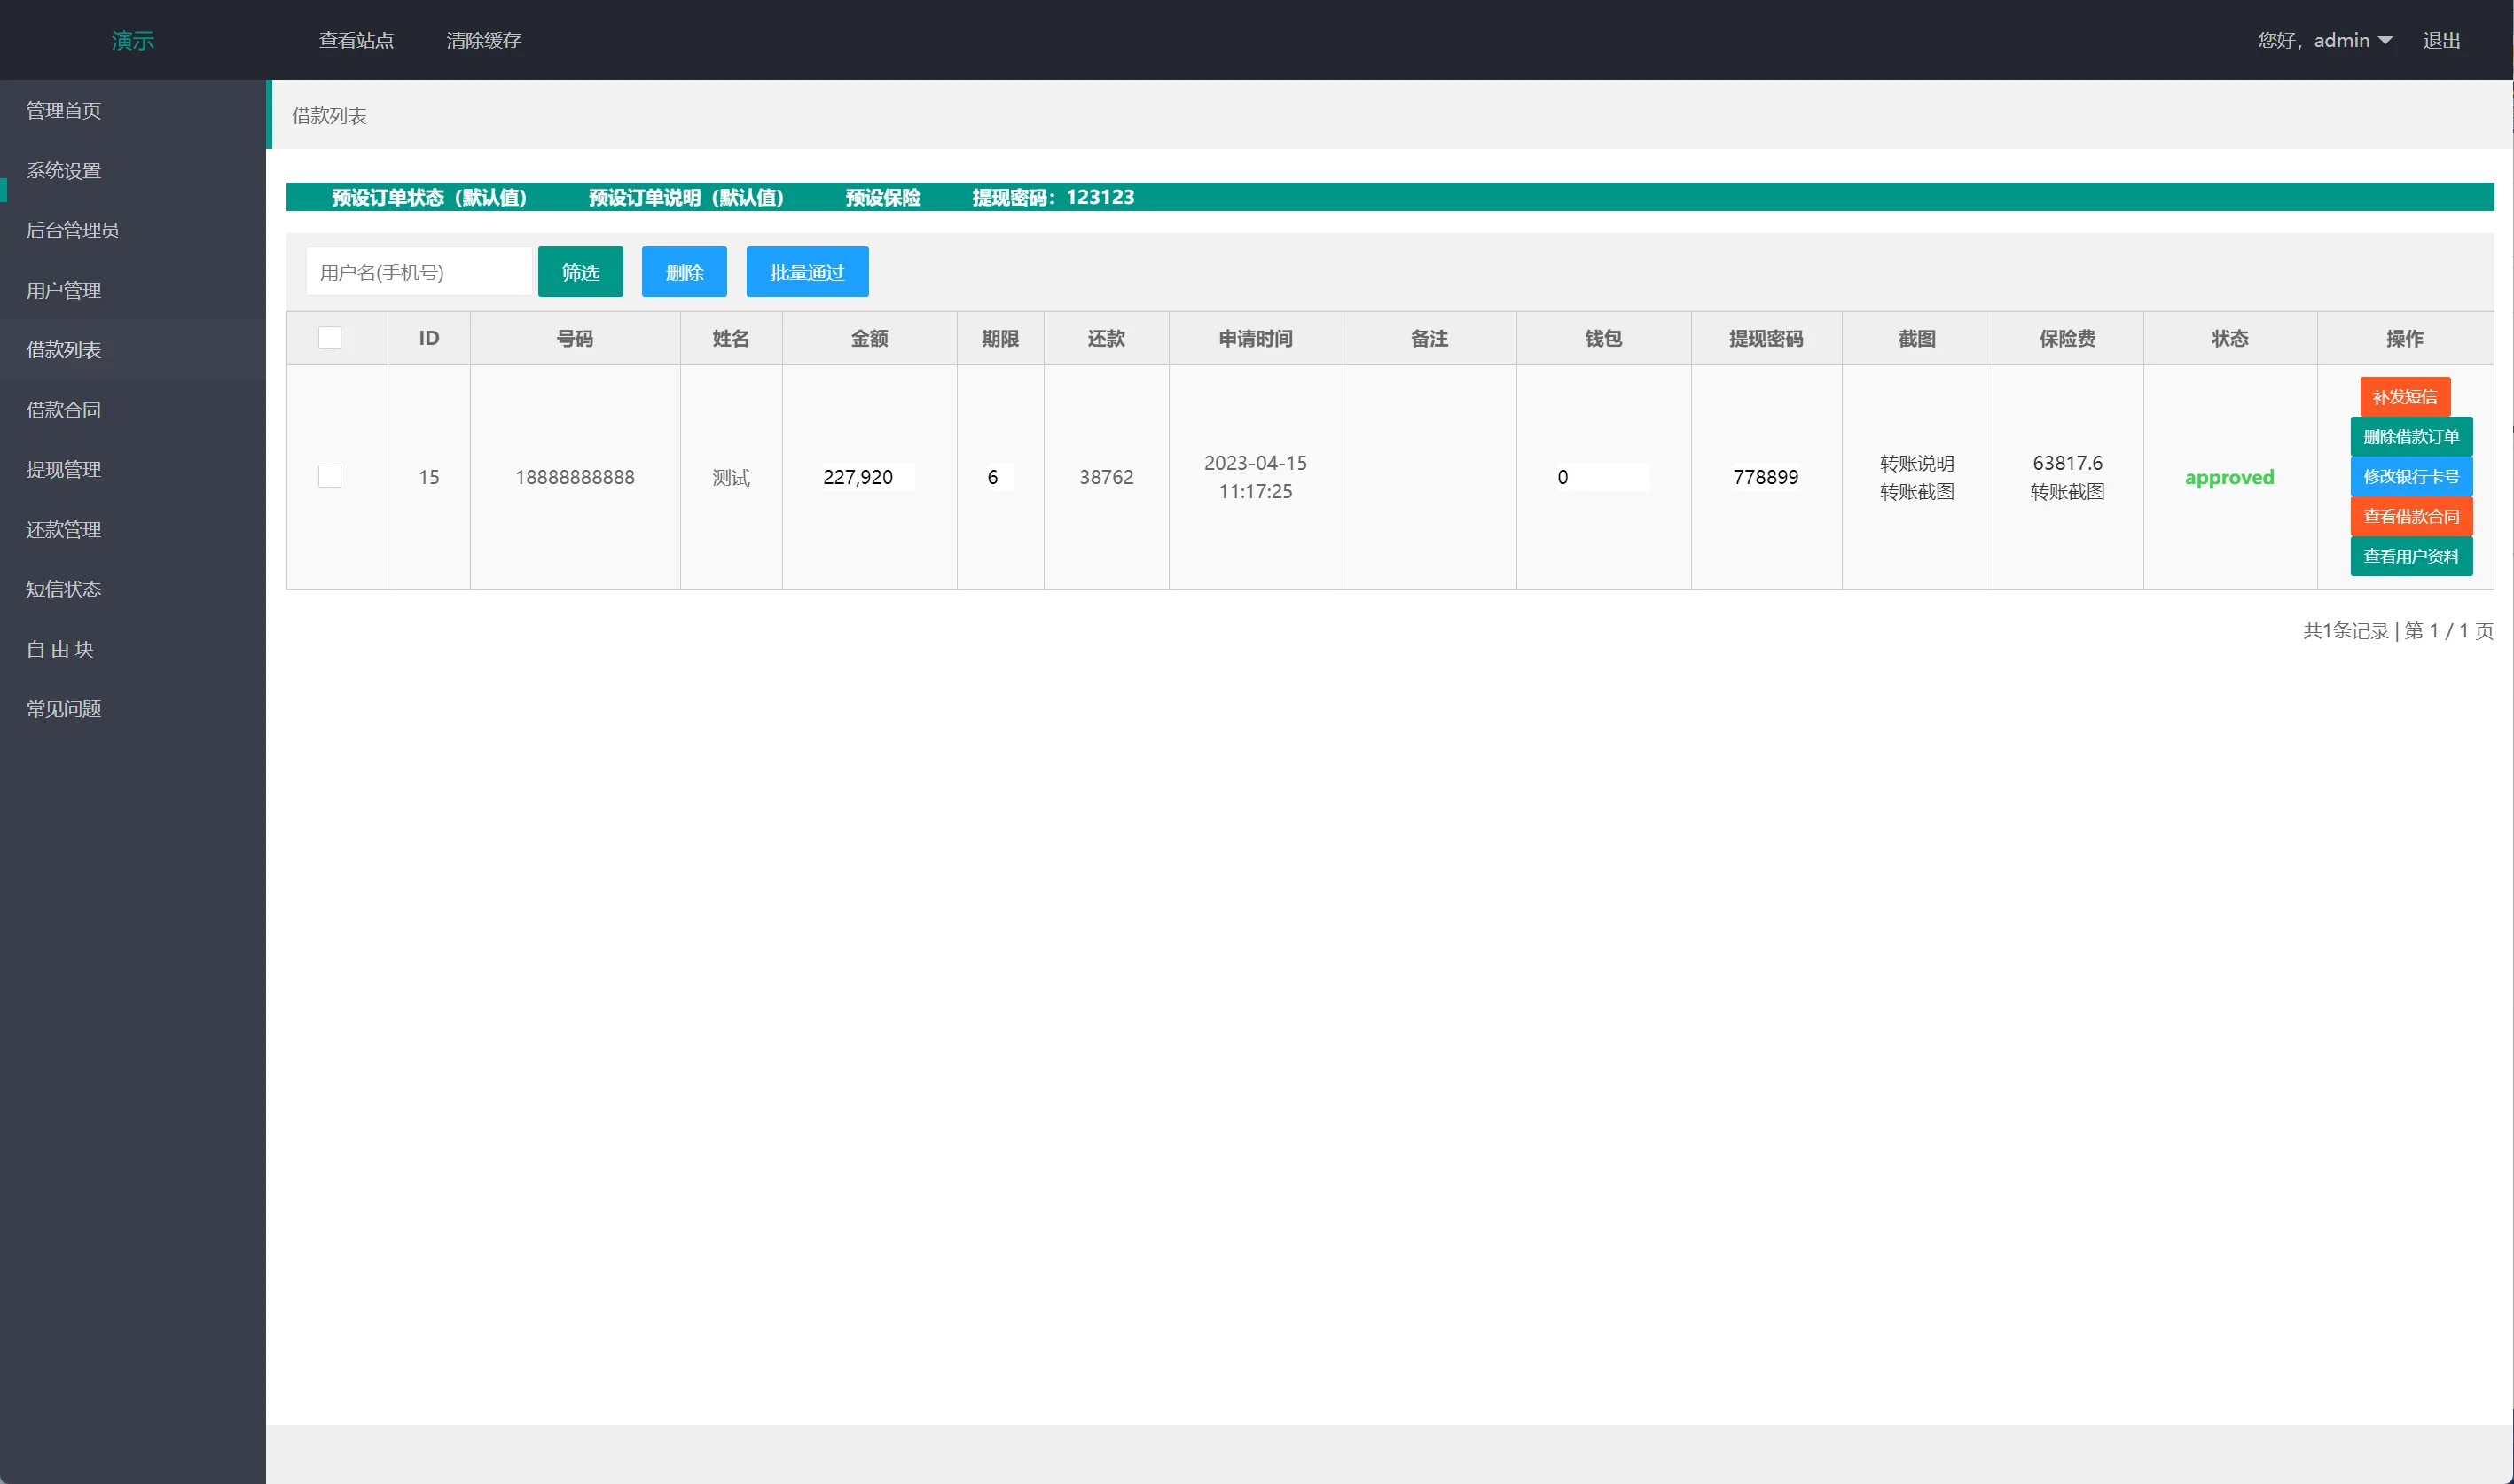Viewport: 2514px width, 1484px height.
Task: Click 预设保险 in the green bar
Action: point(882,197)
